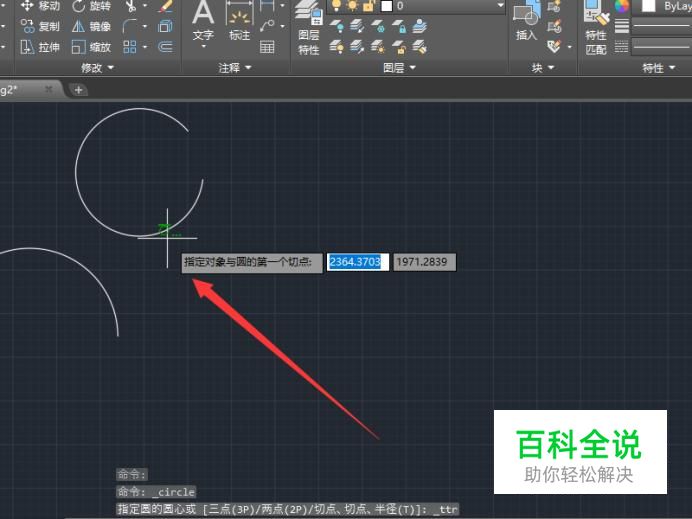Image resolution: width=692 pixels, height=519 pixels.
Task: Expand the 修改 (Modify) panel
Action: click(x=98, y=68)
